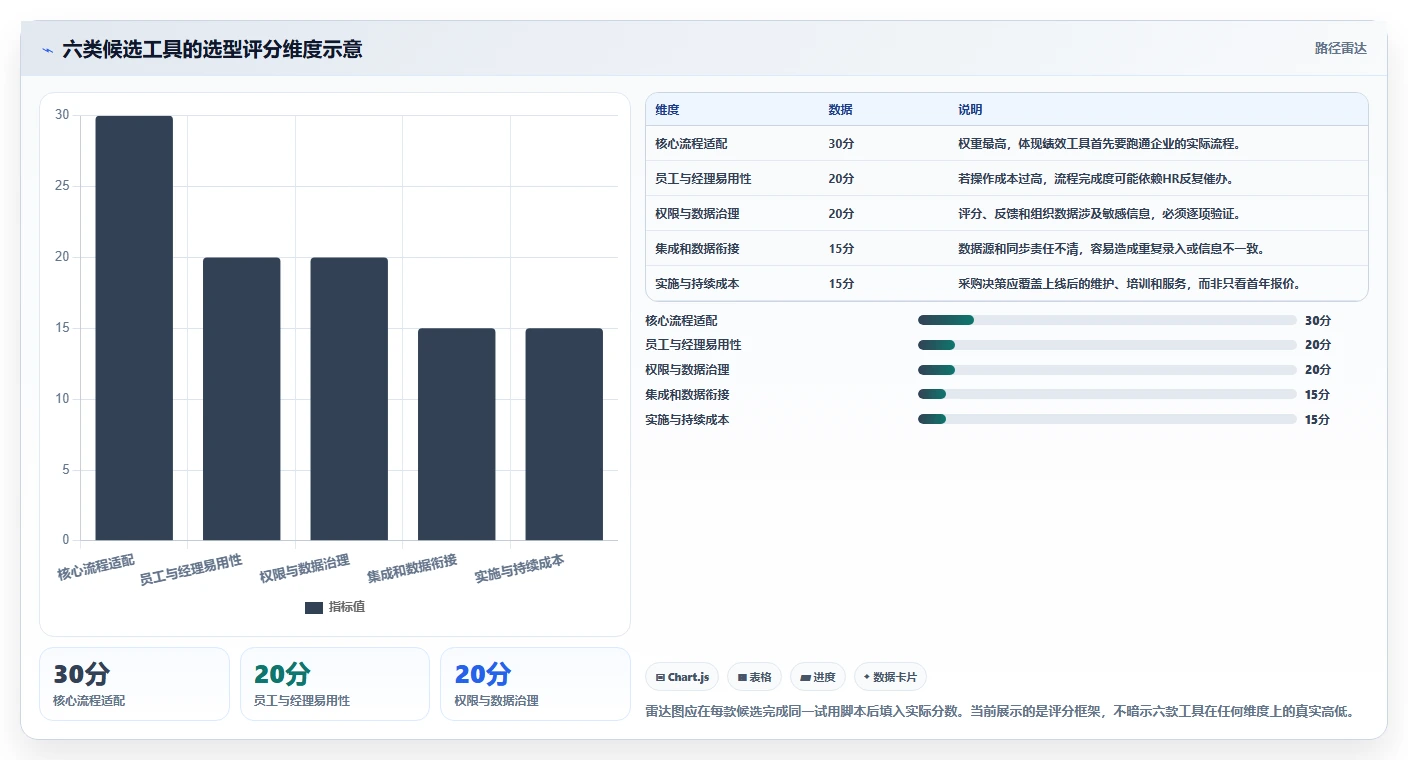Click the 核心流程适配 progress bar
Viewport: 1408px width, 760px height.
[x=1107, y=320]
